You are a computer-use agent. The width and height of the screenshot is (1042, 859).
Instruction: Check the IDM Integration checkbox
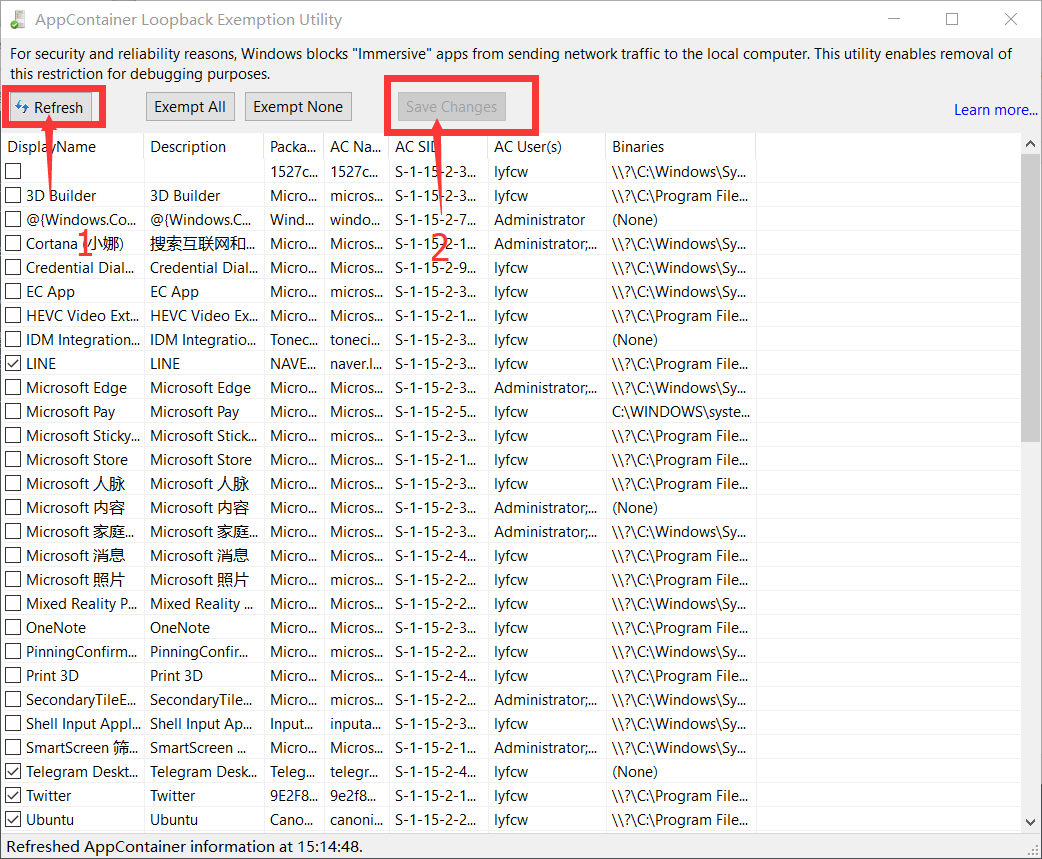point(13,339)
